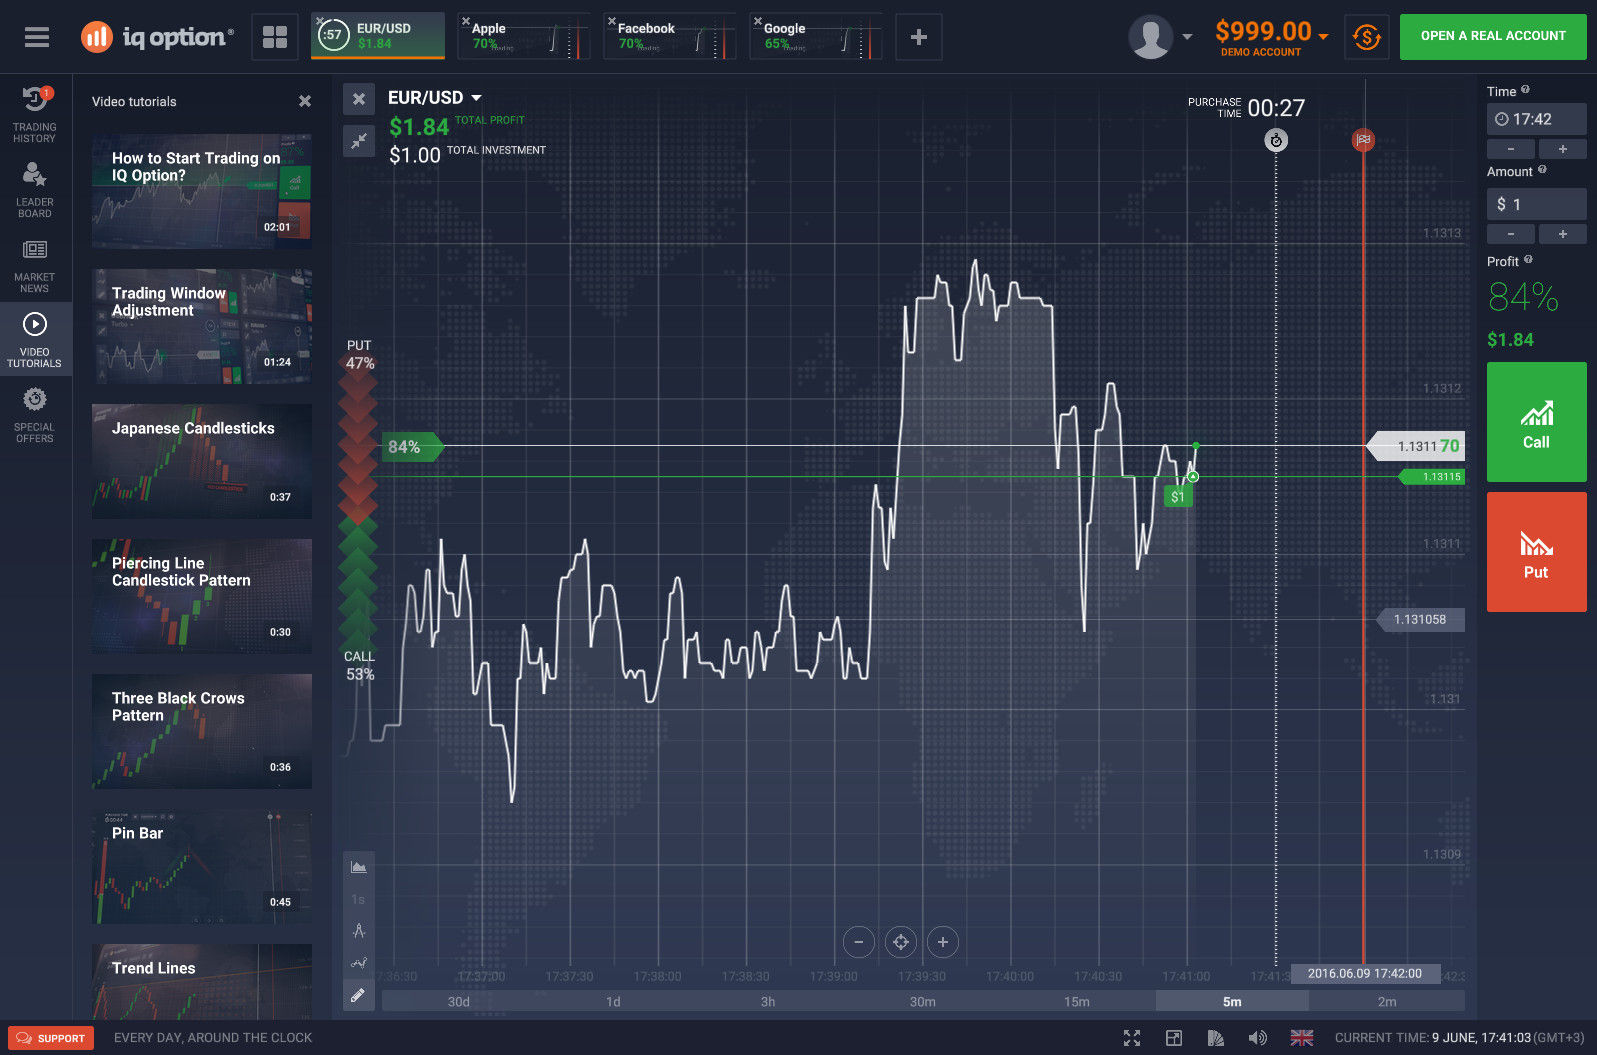Collapse the chart with shrink arrows icon
Screen dimensions: 1597x1055
359,141
